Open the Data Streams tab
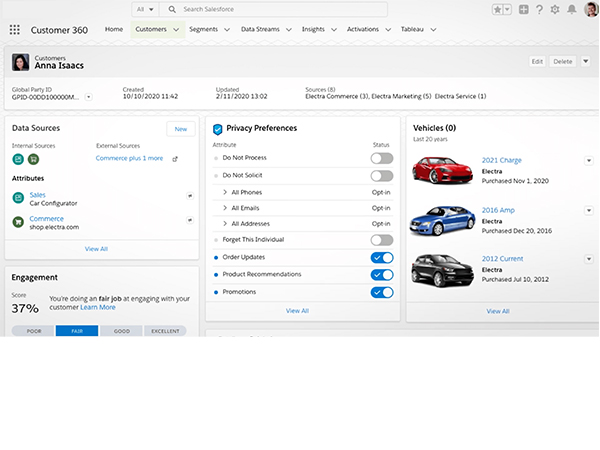 (x=260, y=29)
